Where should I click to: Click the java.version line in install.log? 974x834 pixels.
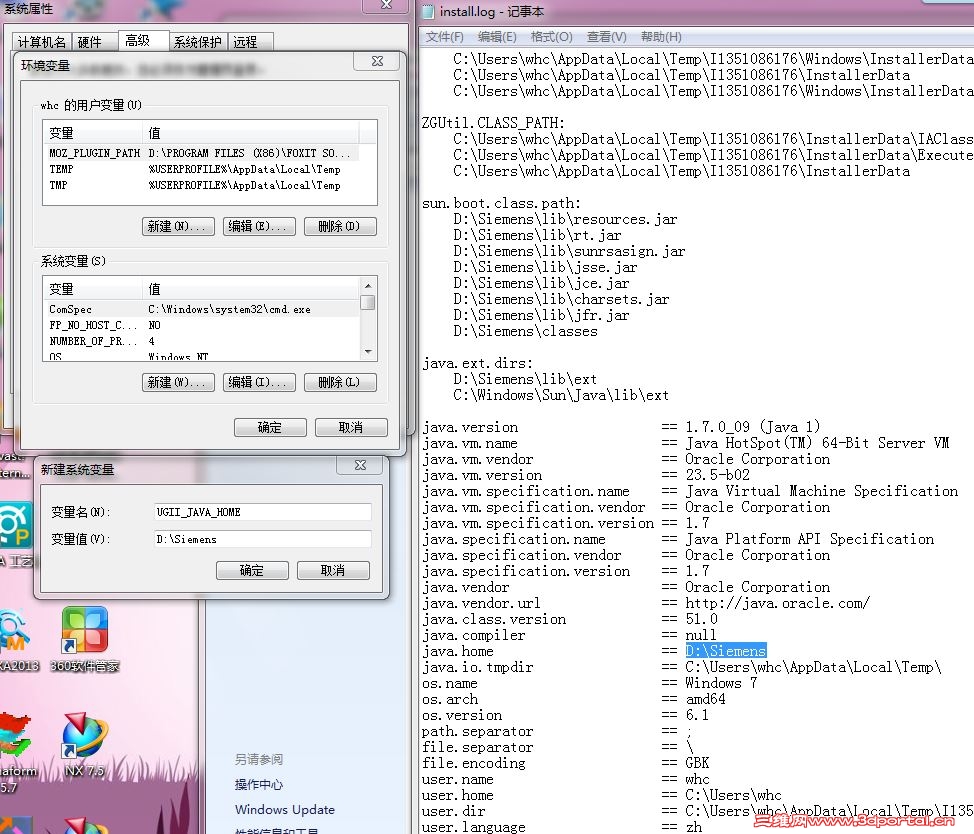pyautogui.click(x=621, y=427)
